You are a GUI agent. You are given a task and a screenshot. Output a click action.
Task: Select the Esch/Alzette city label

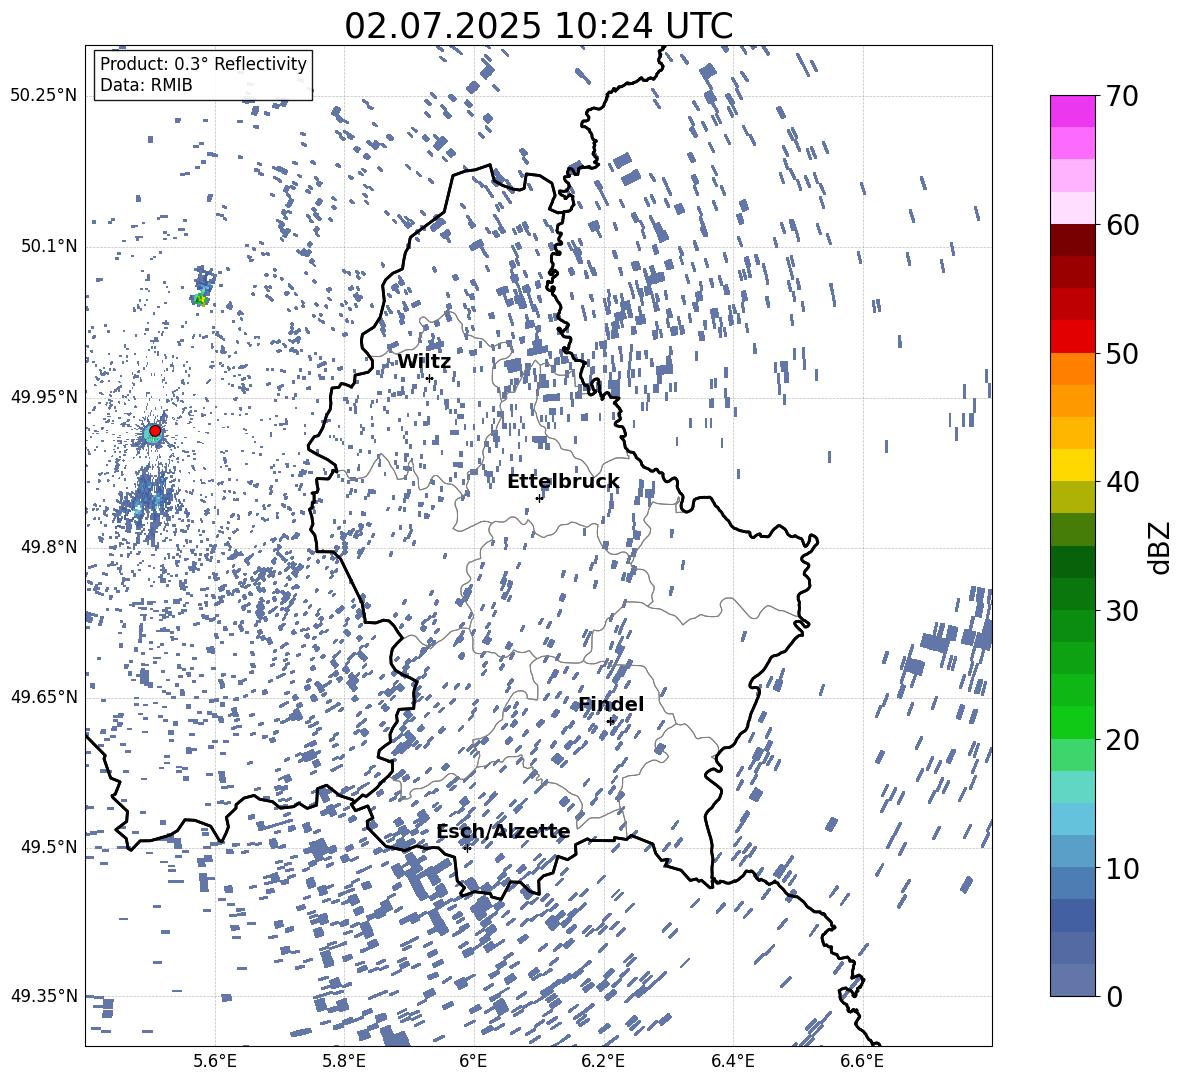tap(503, 831)
